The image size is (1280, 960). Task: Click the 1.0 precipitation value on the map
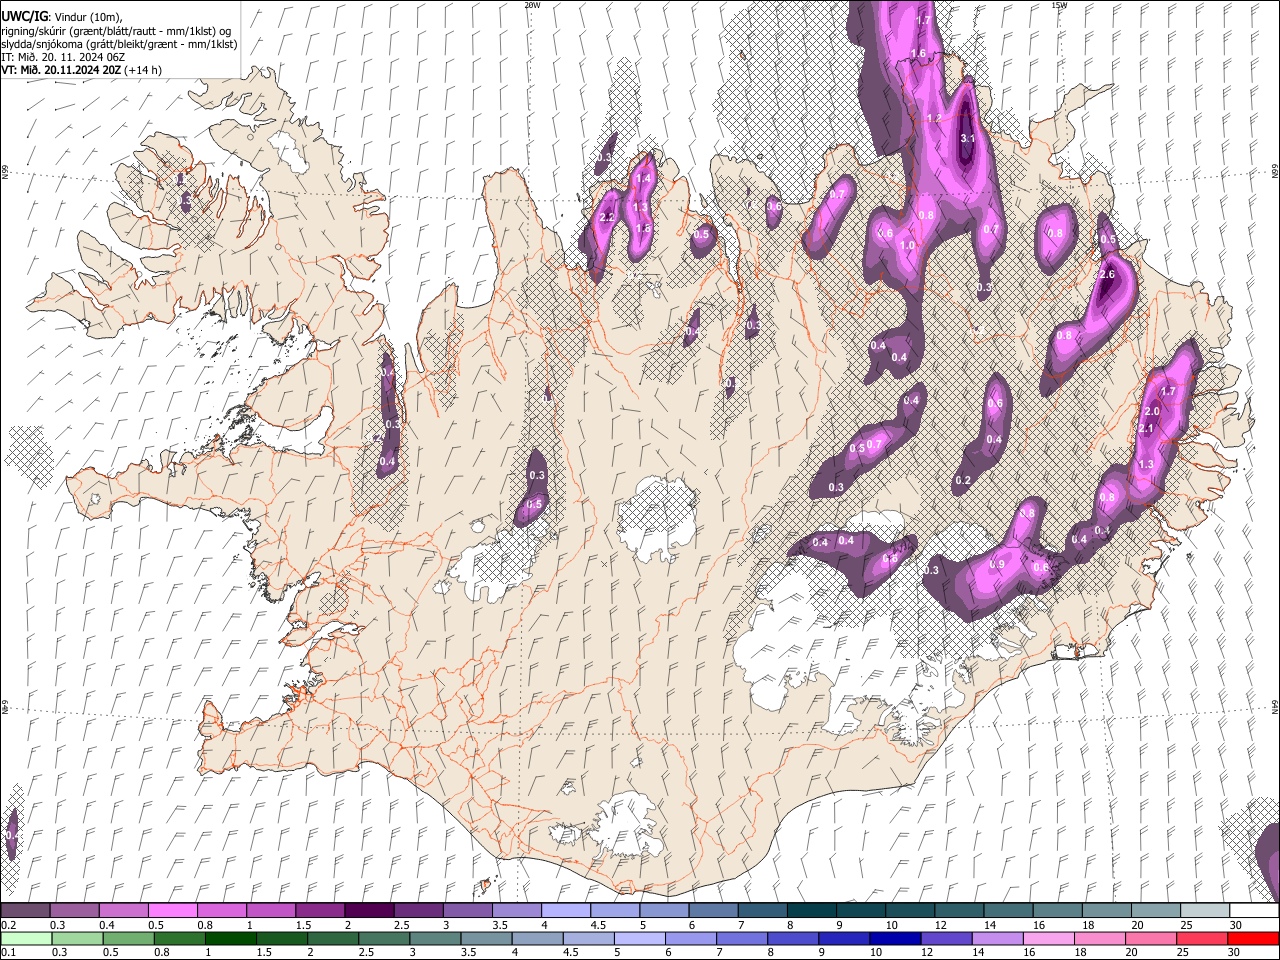coord(908,245)
